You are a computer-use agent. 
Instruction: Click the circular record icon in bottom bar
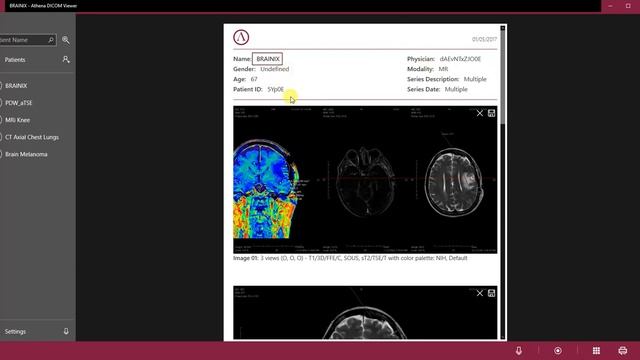pyautogui.click(x=558, y=351)
